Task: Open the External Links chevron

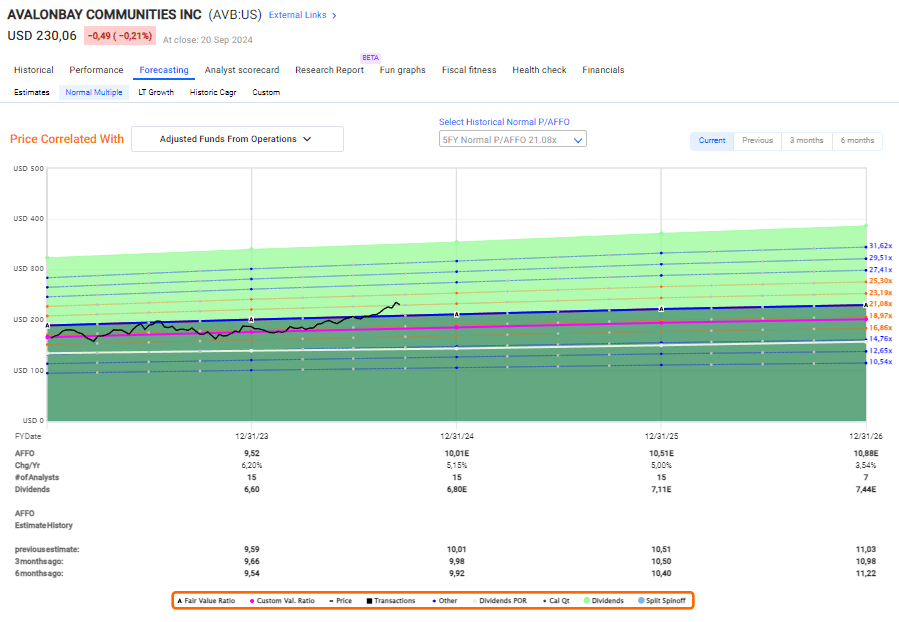Action: point(334,15)
